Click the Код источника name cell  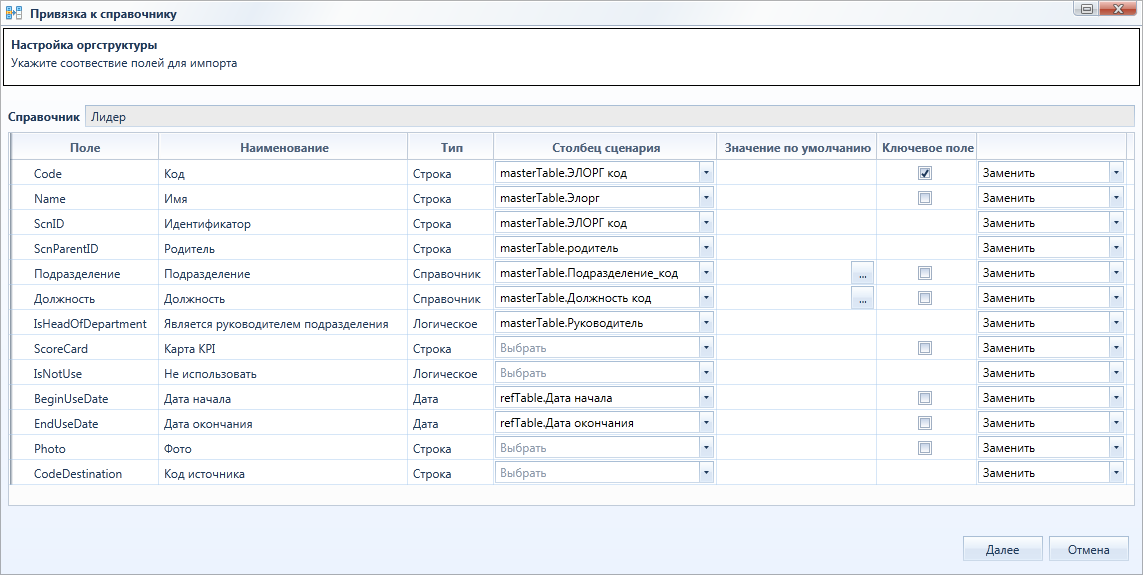click(284, 473)
